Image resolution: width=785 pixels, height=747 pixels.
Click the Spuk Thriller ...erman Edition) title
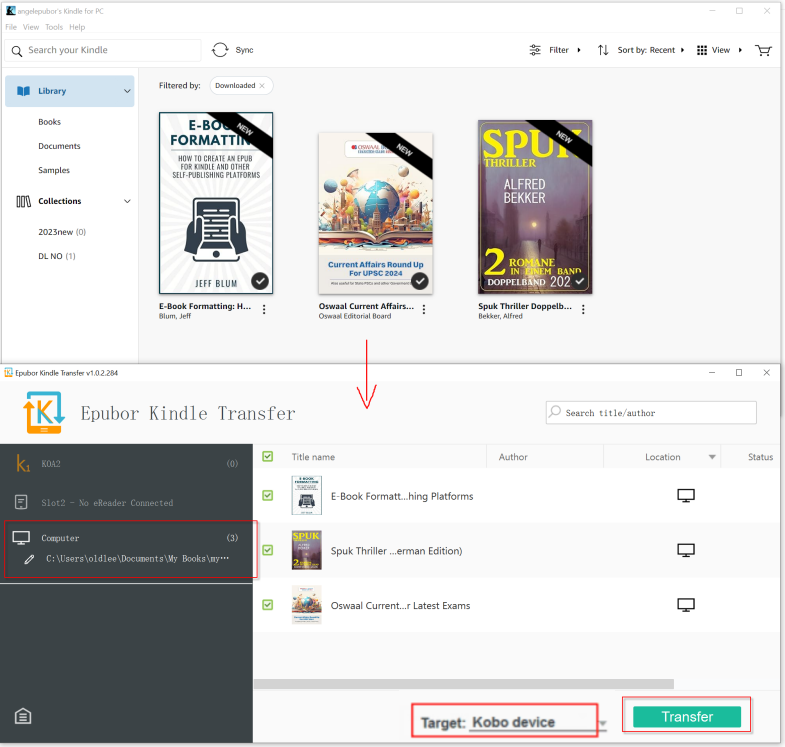[x=397, y=551]
